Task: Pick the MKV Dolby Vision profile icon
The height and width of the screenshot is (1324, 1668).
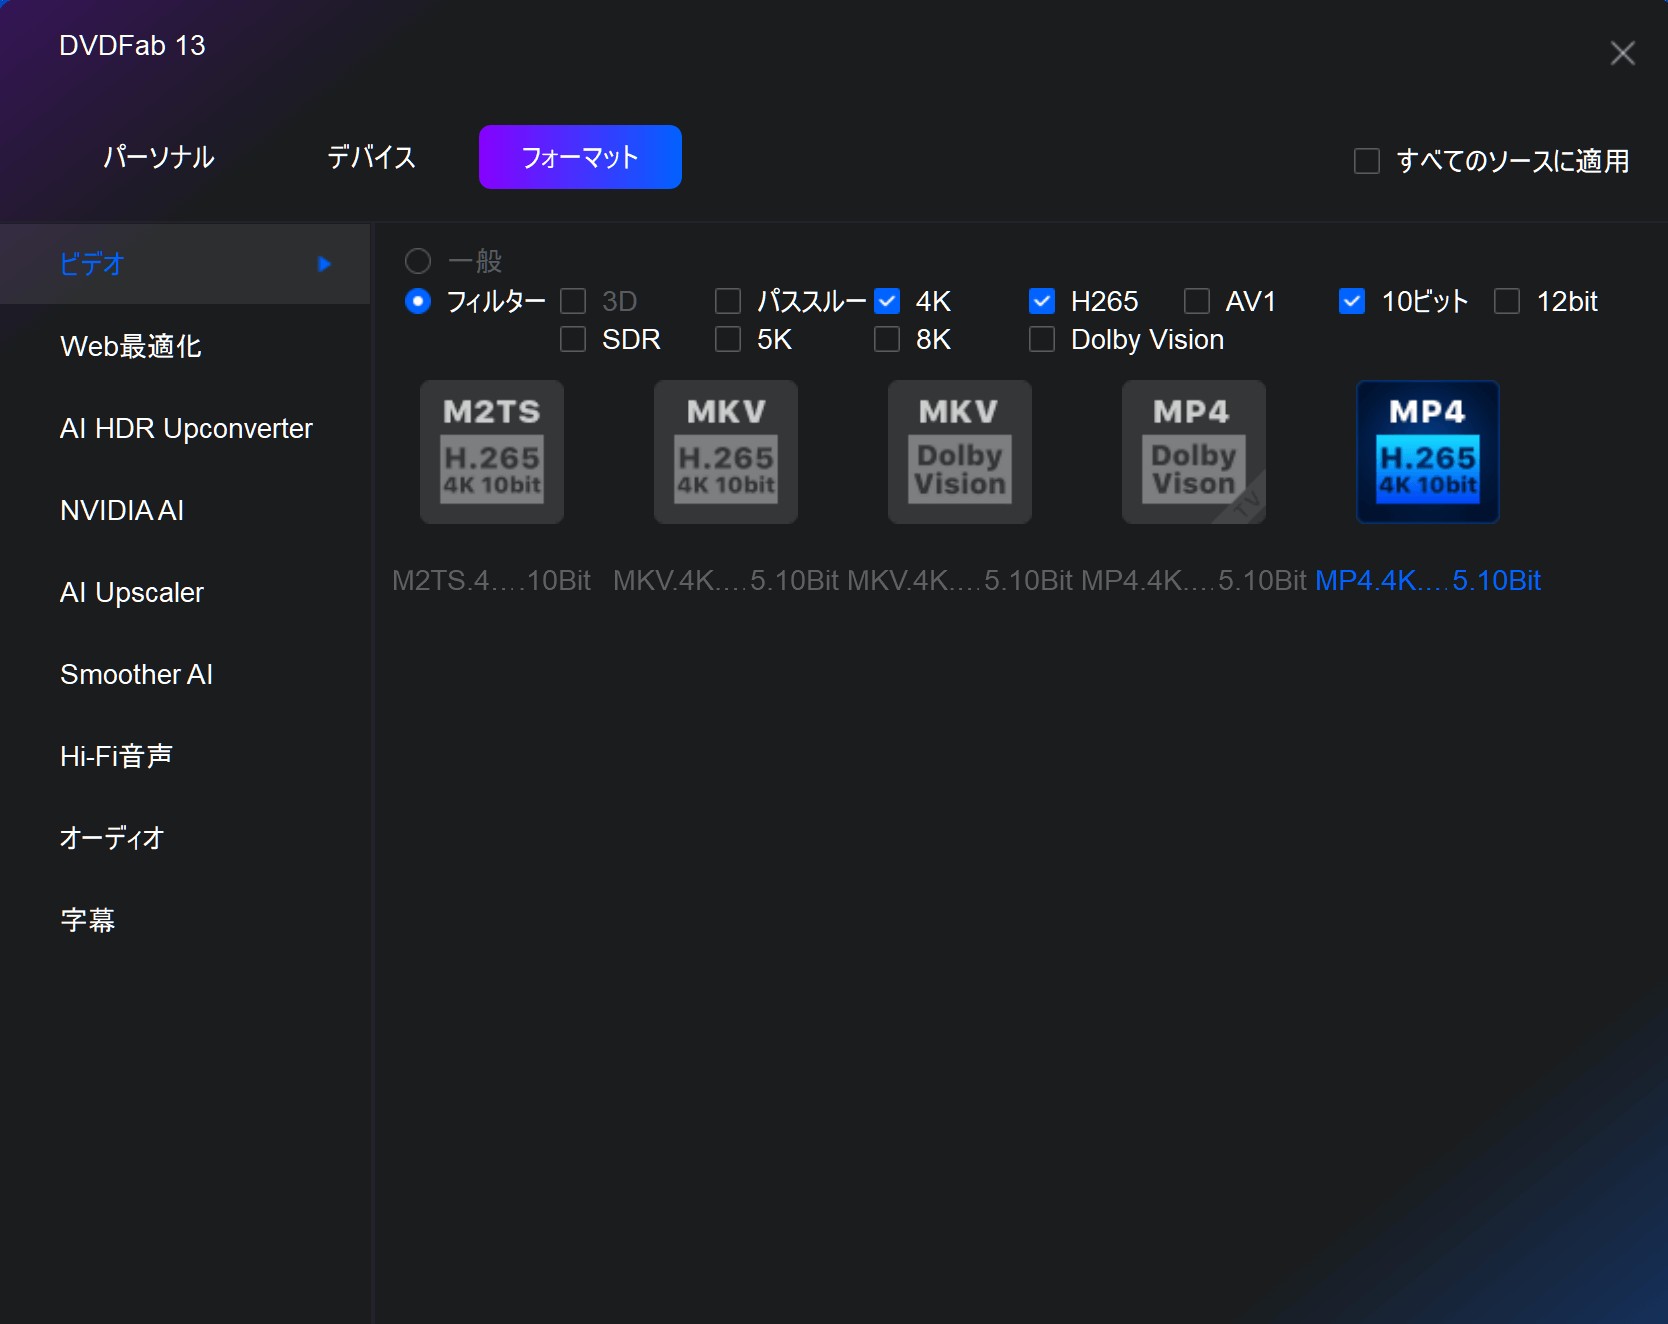Action: click(960, 452)
